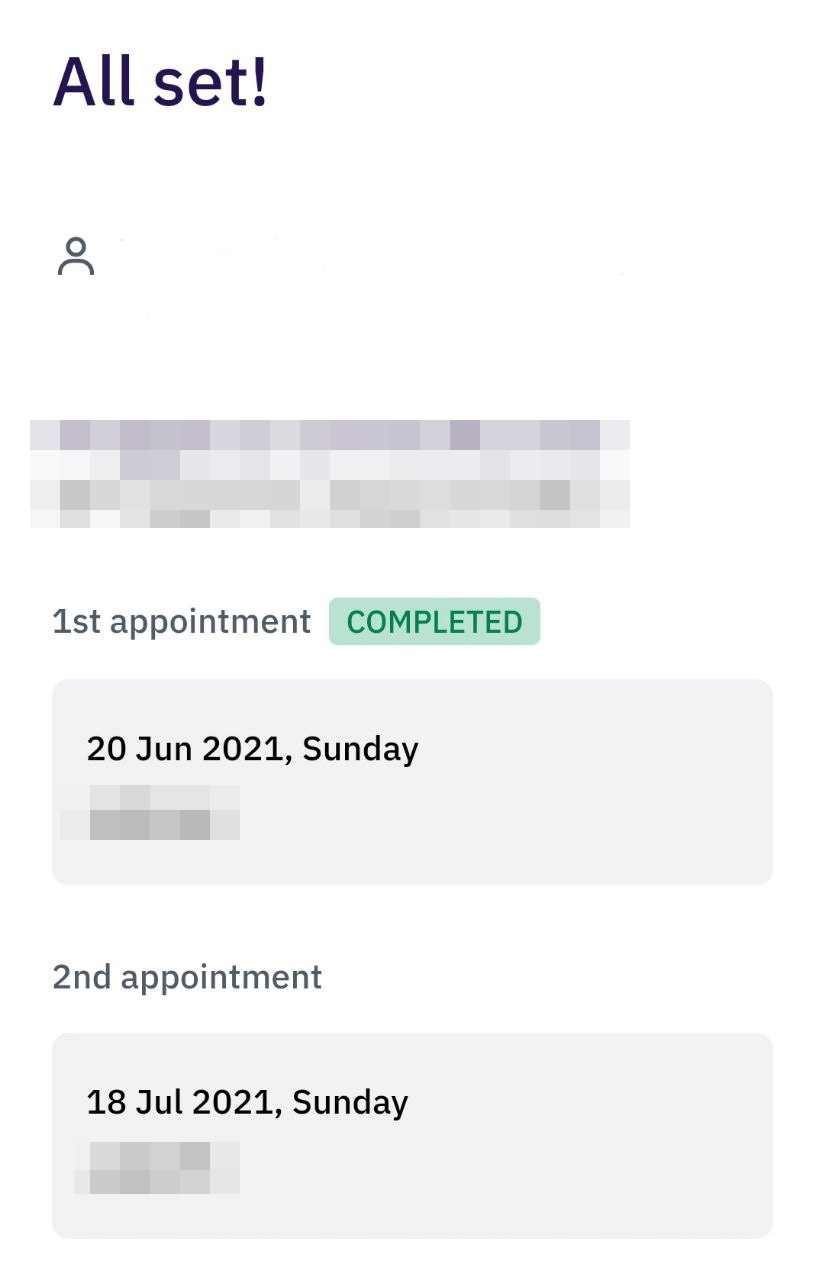Click the person profile icon
Image resolution: width=824 pixels, height=1280 pixels.
(75, 256)
